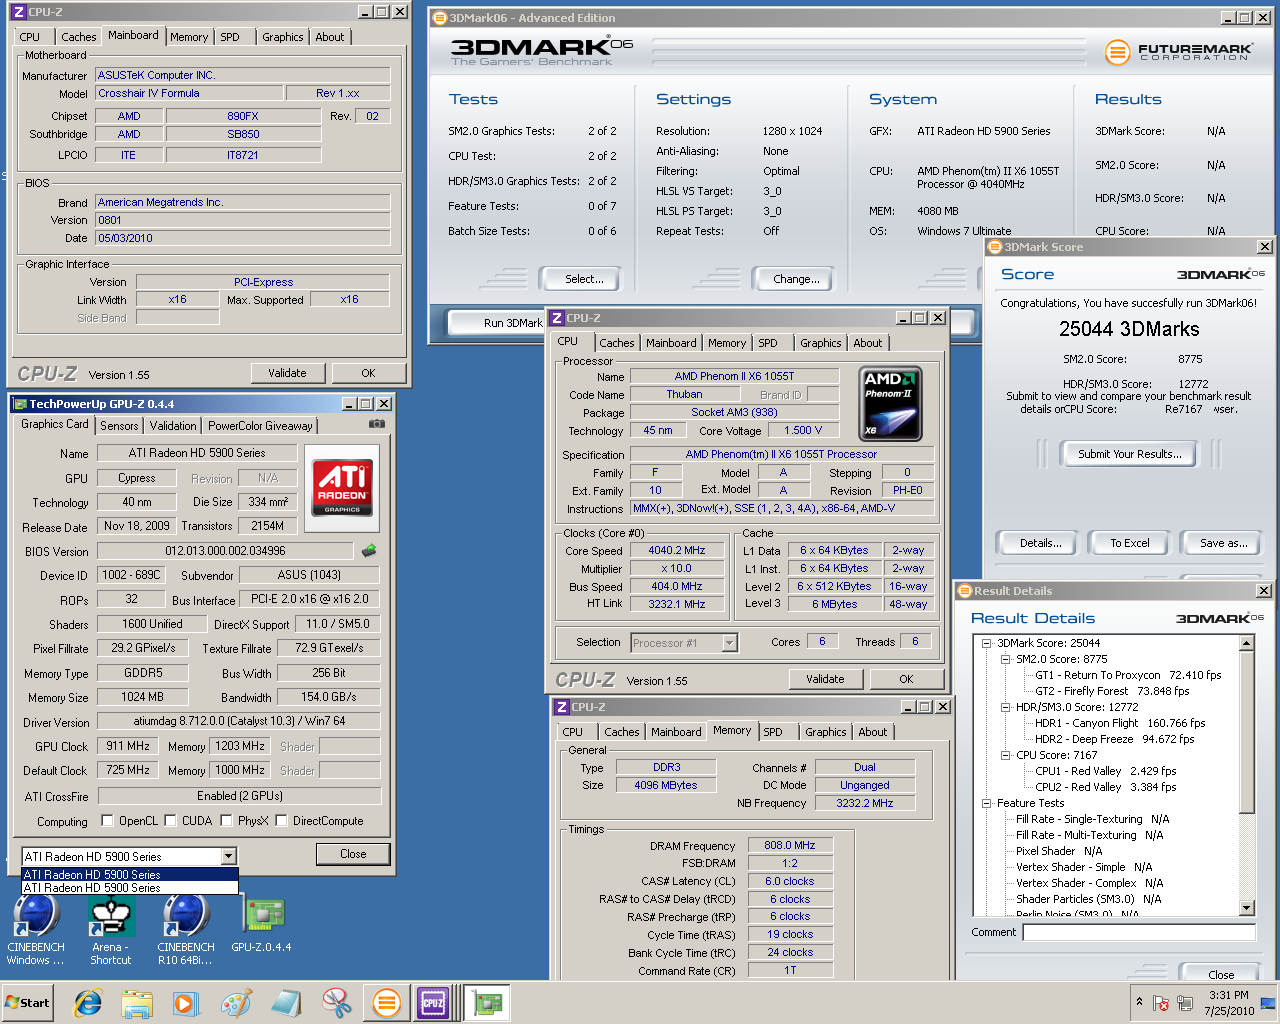Click the BIOS save chip icon in GPU-Z

click(369, 550)
